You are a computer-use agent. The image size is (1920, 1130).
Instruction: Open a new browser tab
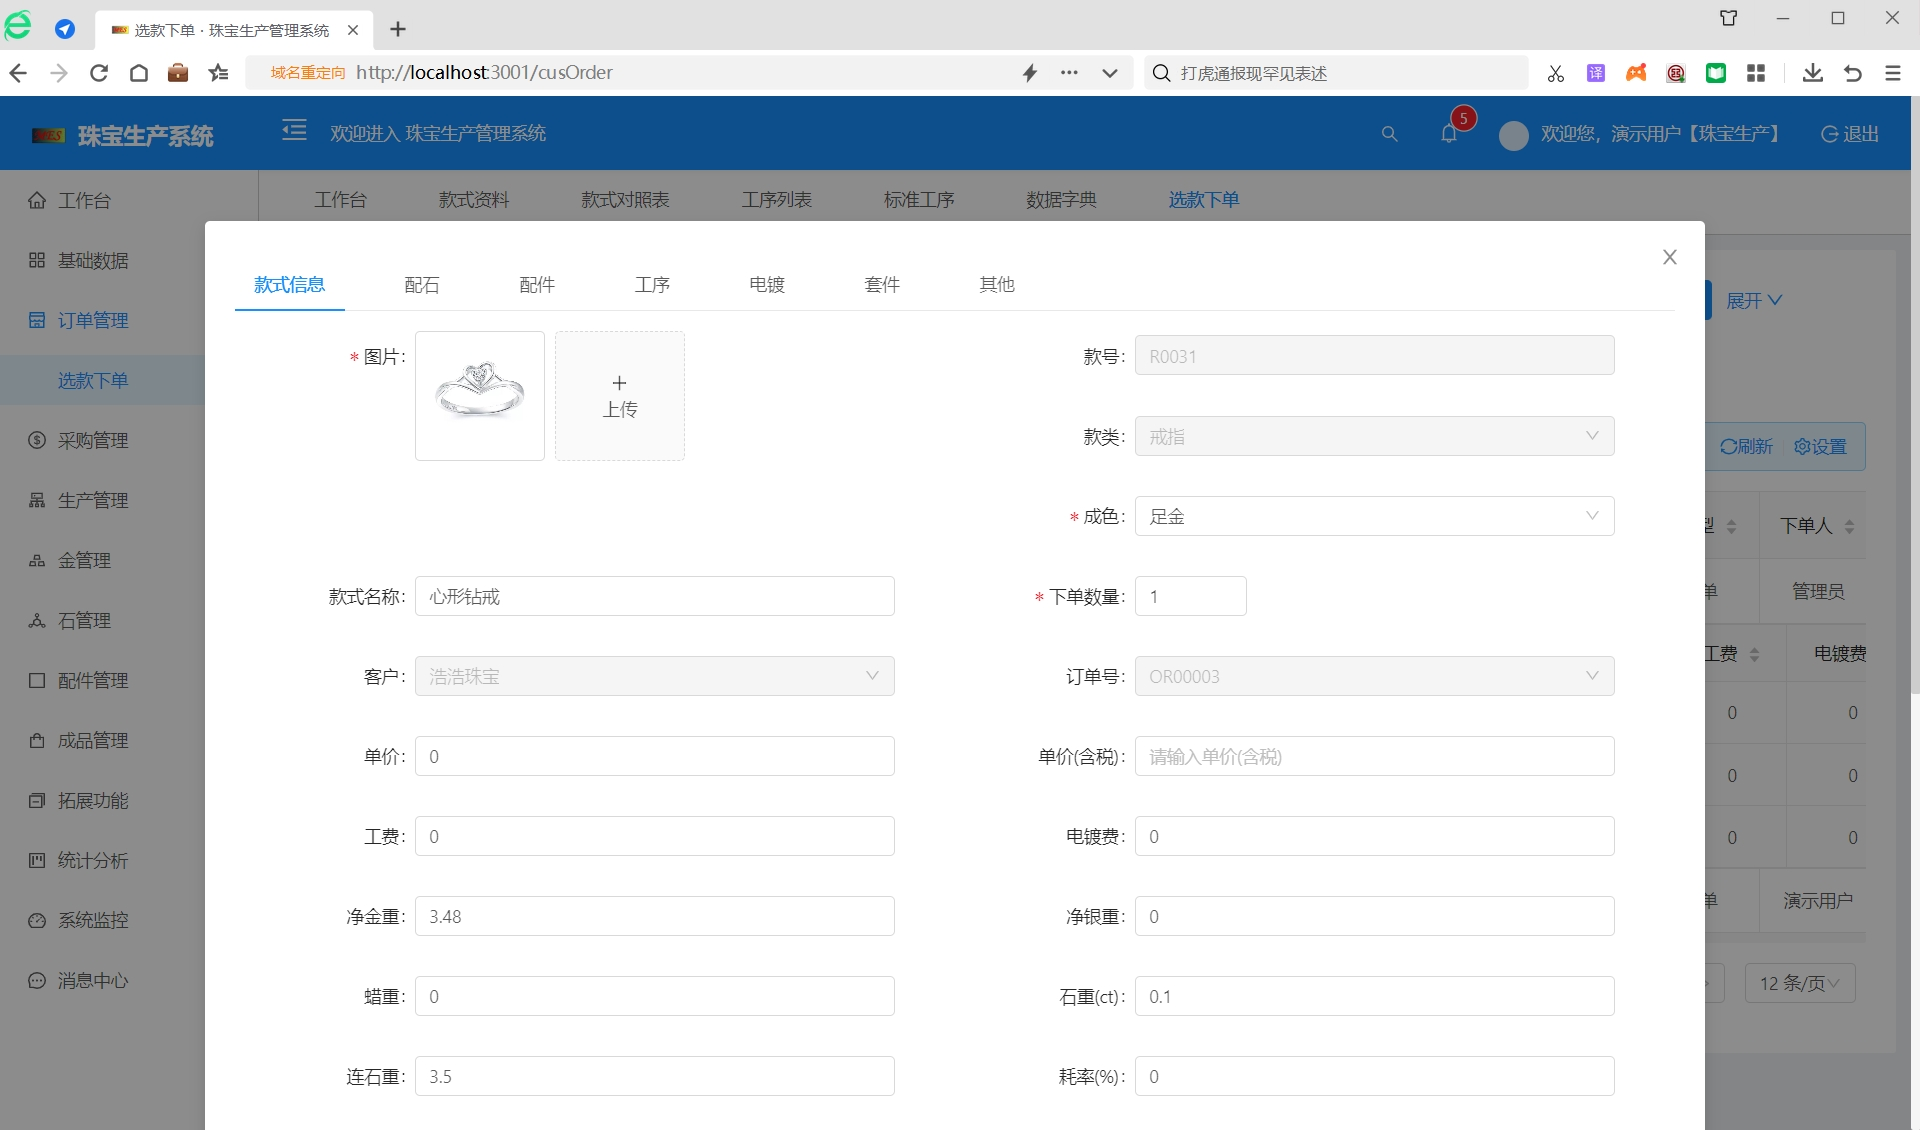pos(398,29)
